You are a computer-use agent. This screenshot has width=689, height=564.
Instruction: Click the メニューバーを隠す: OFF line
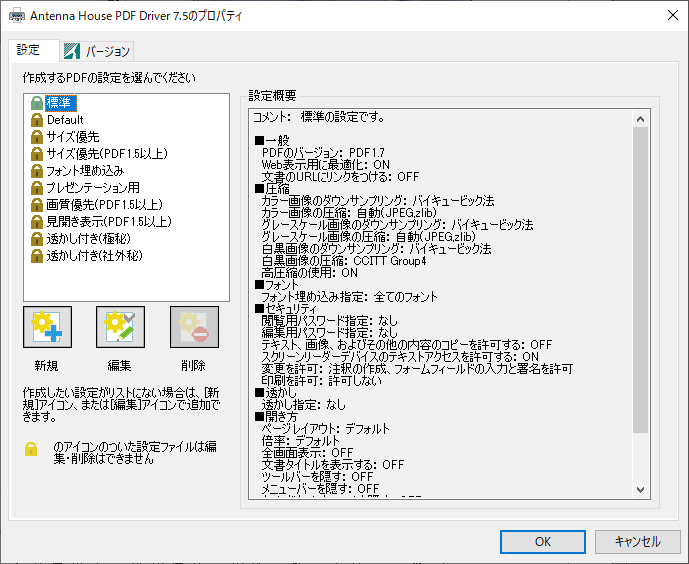pos(320,488)
